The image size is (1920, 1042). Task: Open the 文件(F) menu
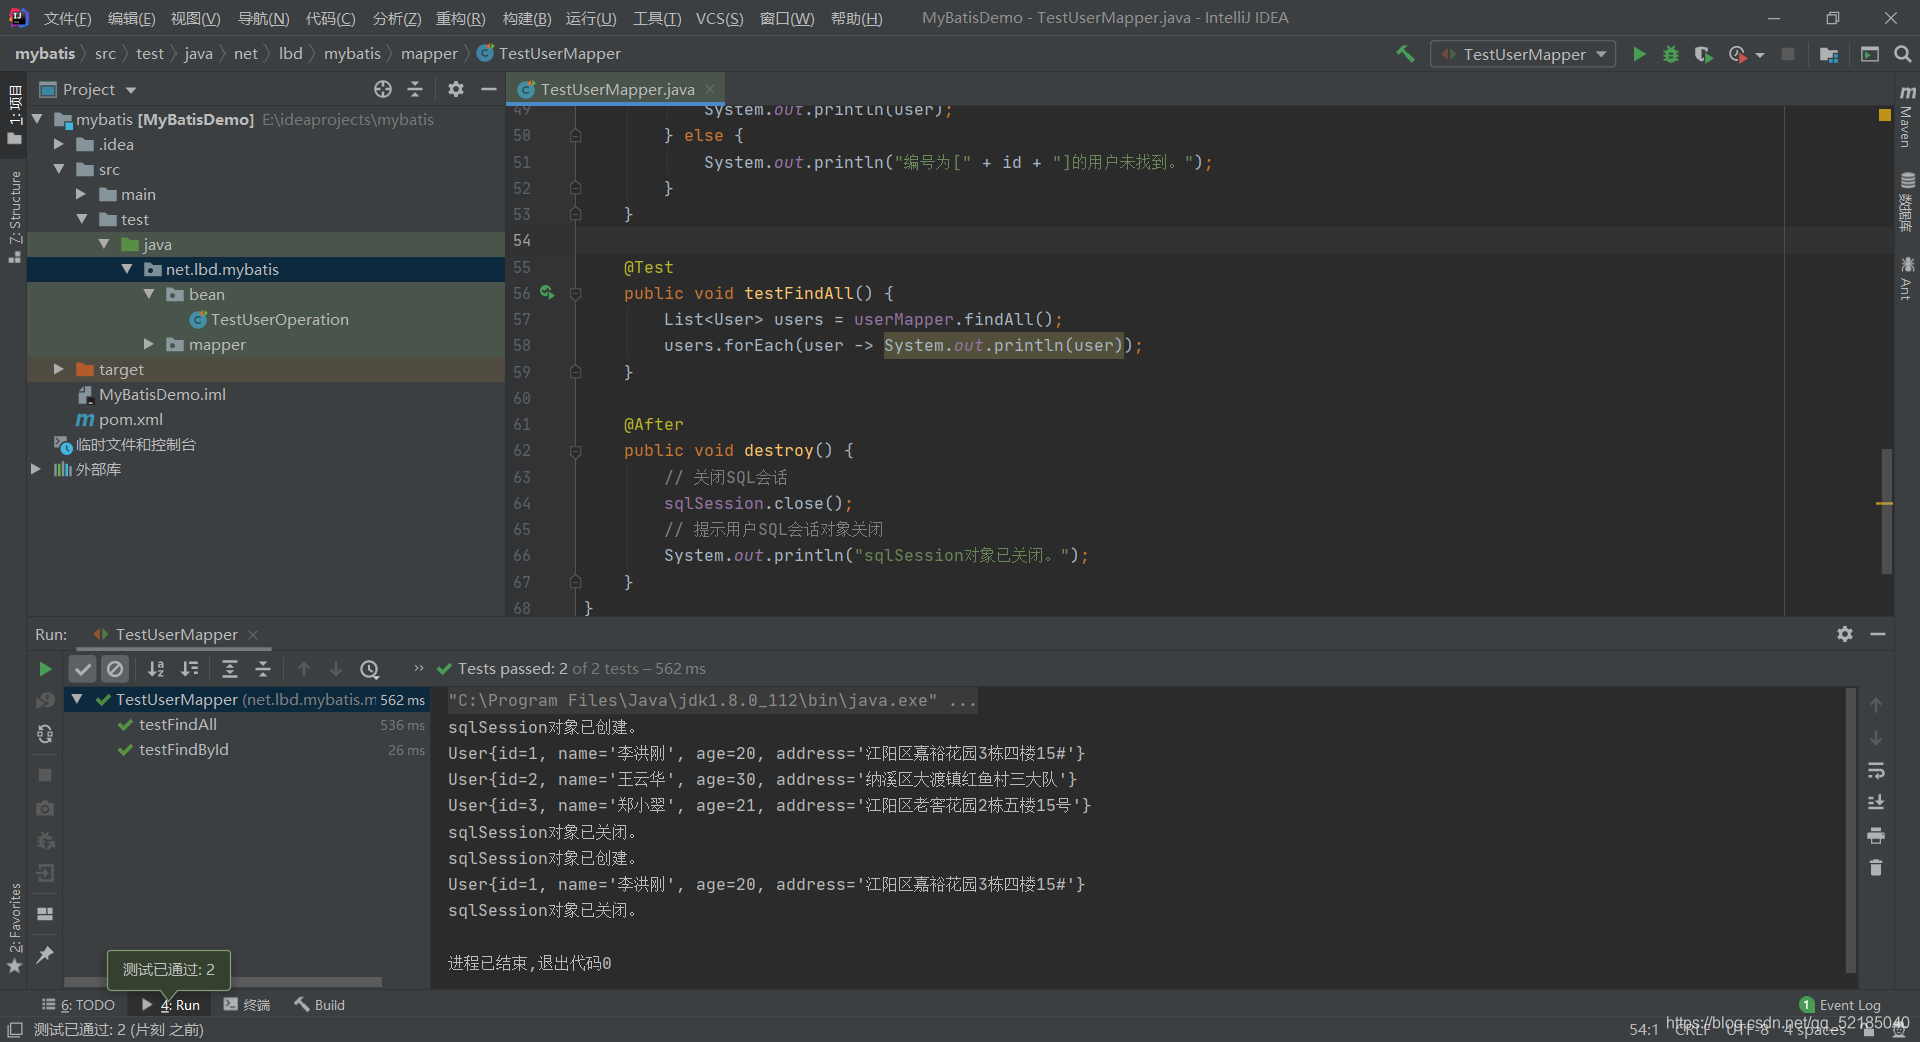click(x=67, y=18)
